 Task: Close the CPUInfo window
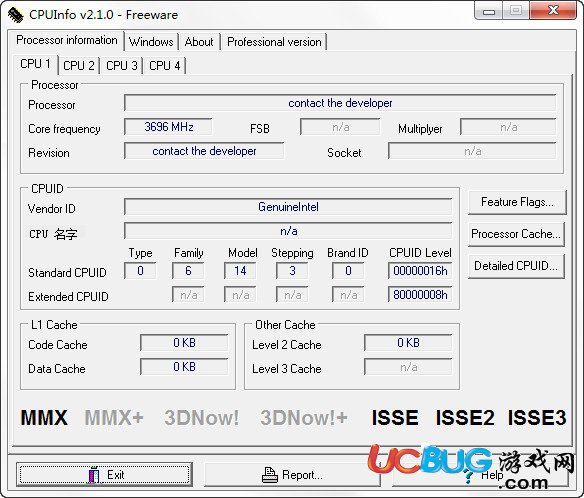(x=553, y=11)
